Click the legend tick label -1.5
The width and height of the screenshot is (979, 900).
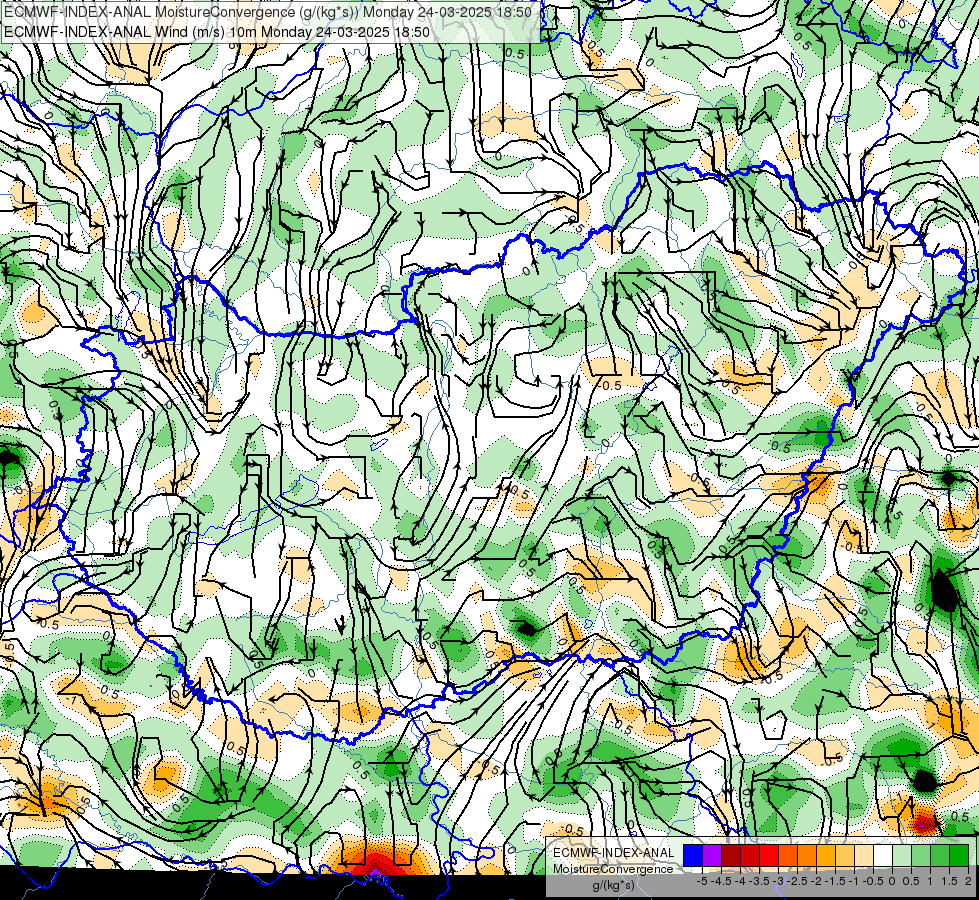[x=837, y=881]
